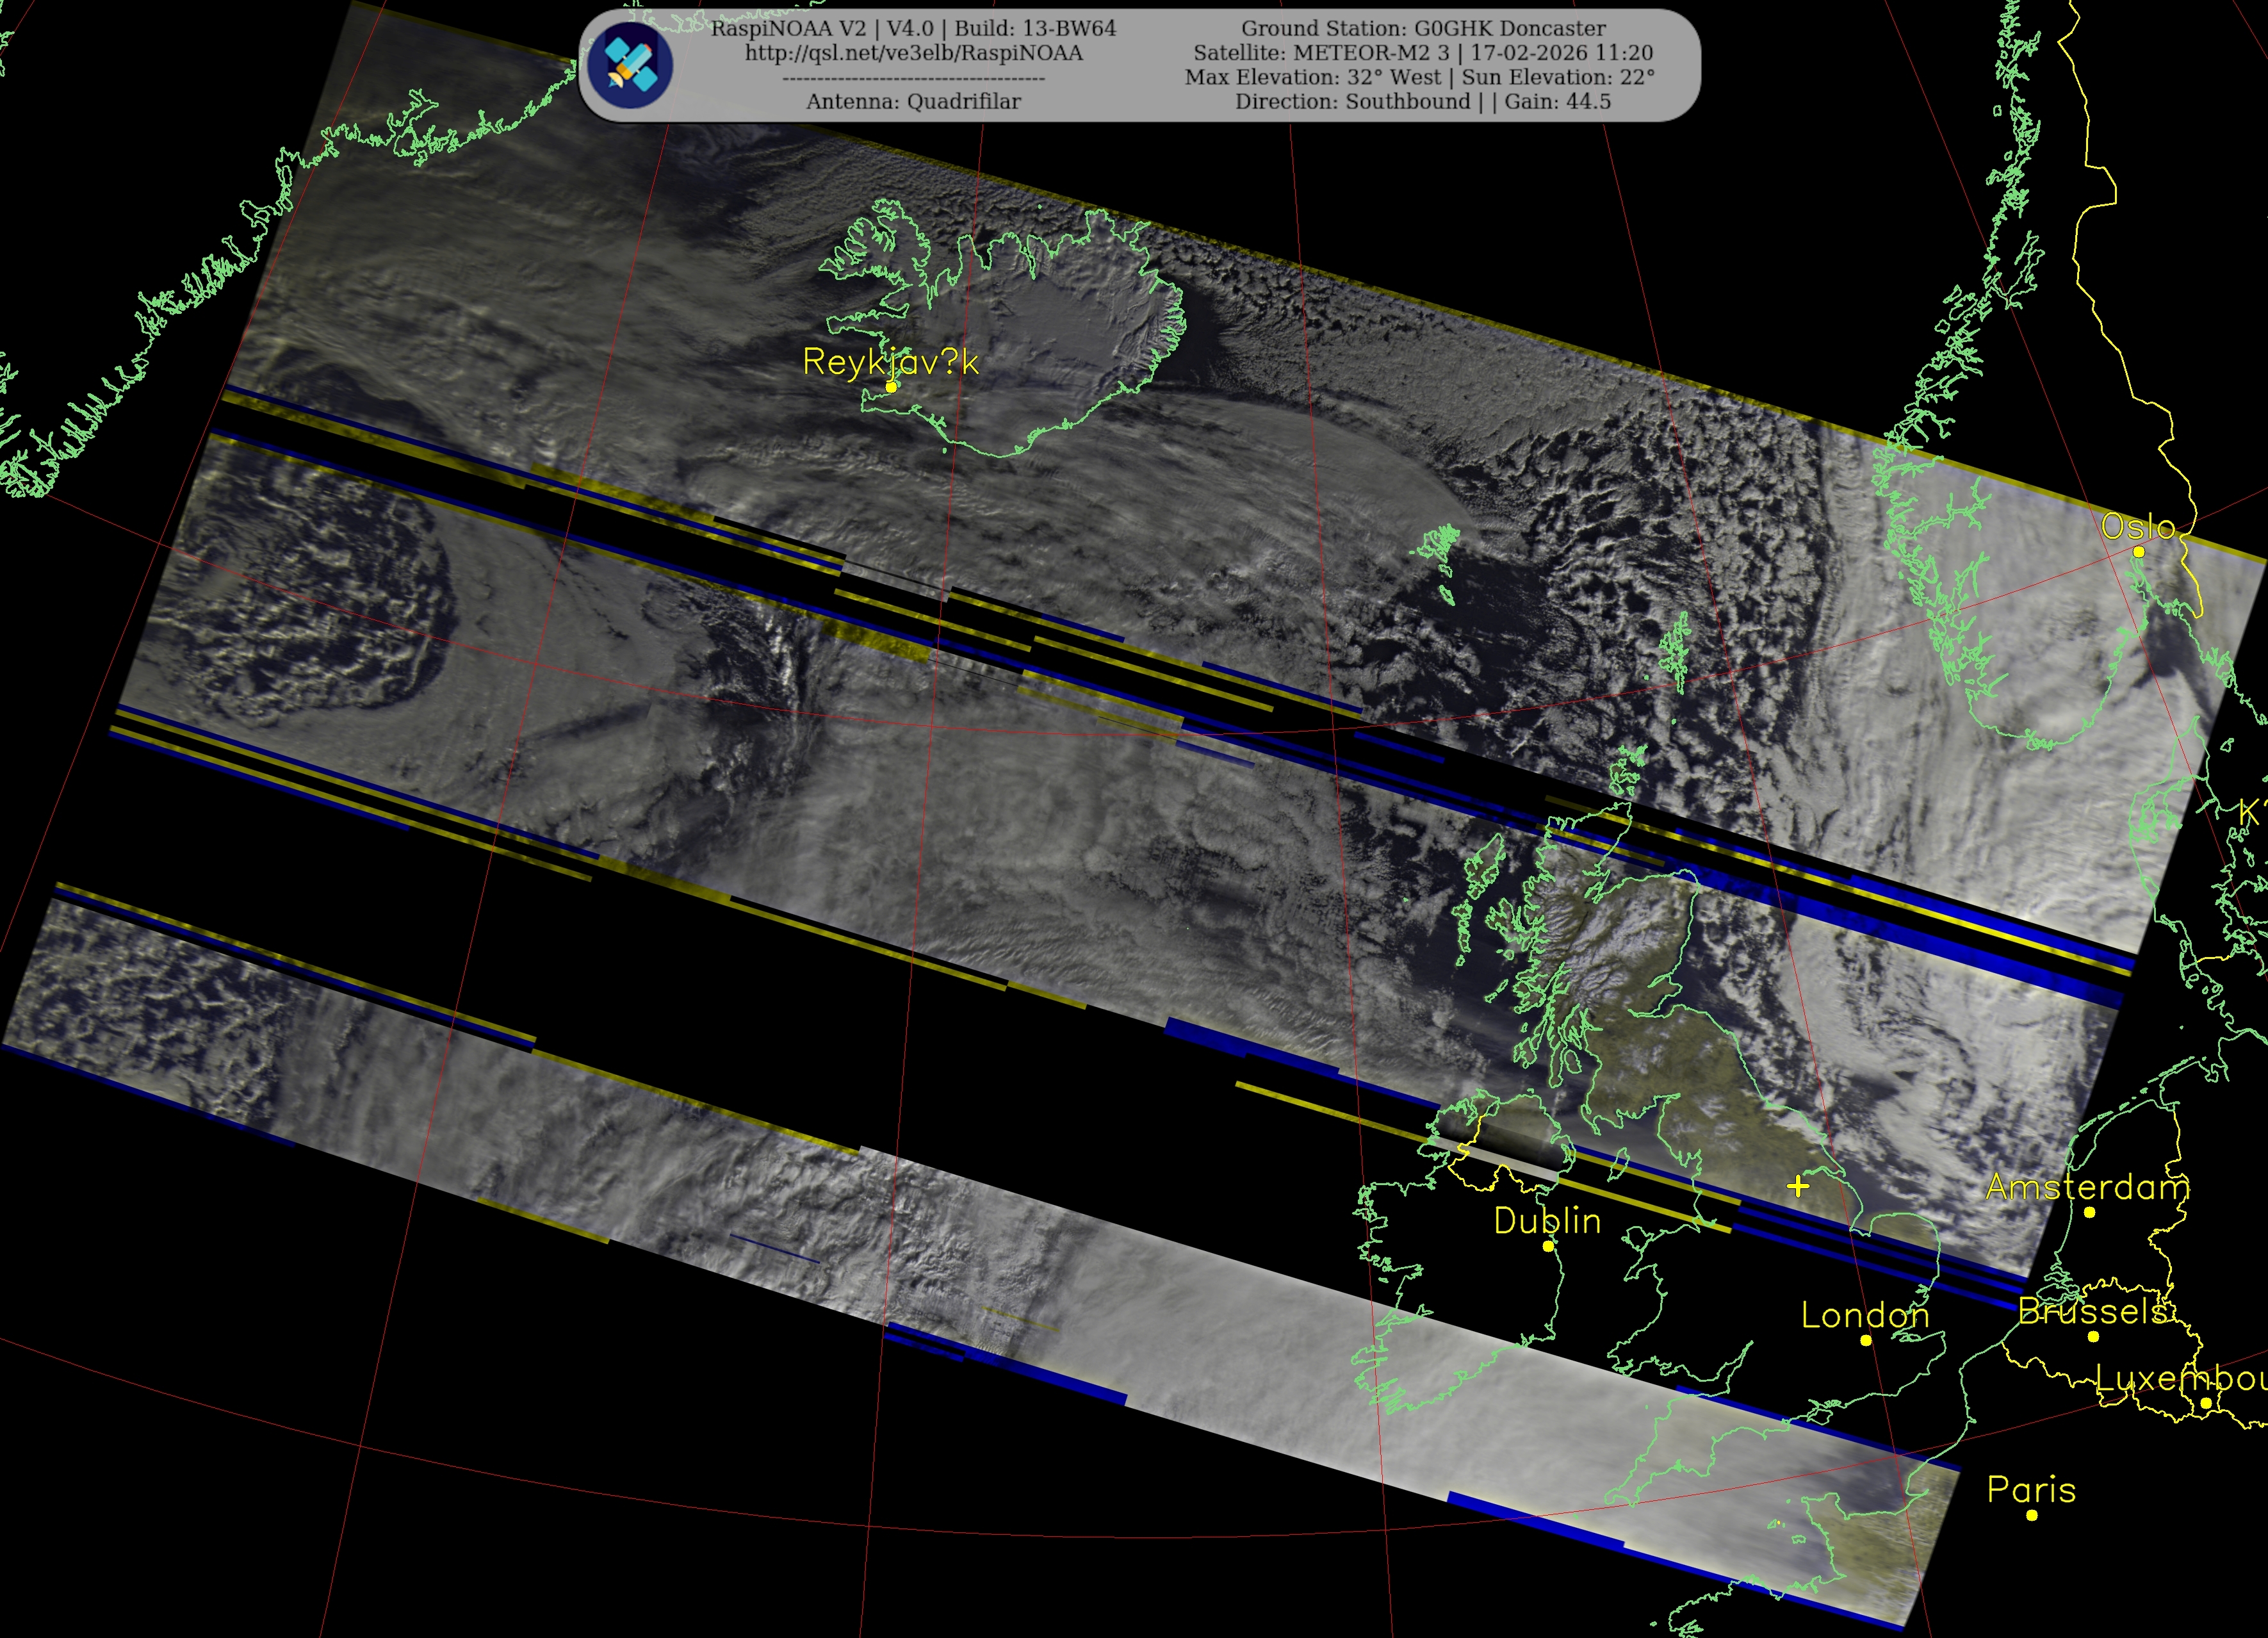Viewport: 2268px width, 1638px height.
Task: Click the yellow dot marking Paris
Action: pos(2032,1515)
